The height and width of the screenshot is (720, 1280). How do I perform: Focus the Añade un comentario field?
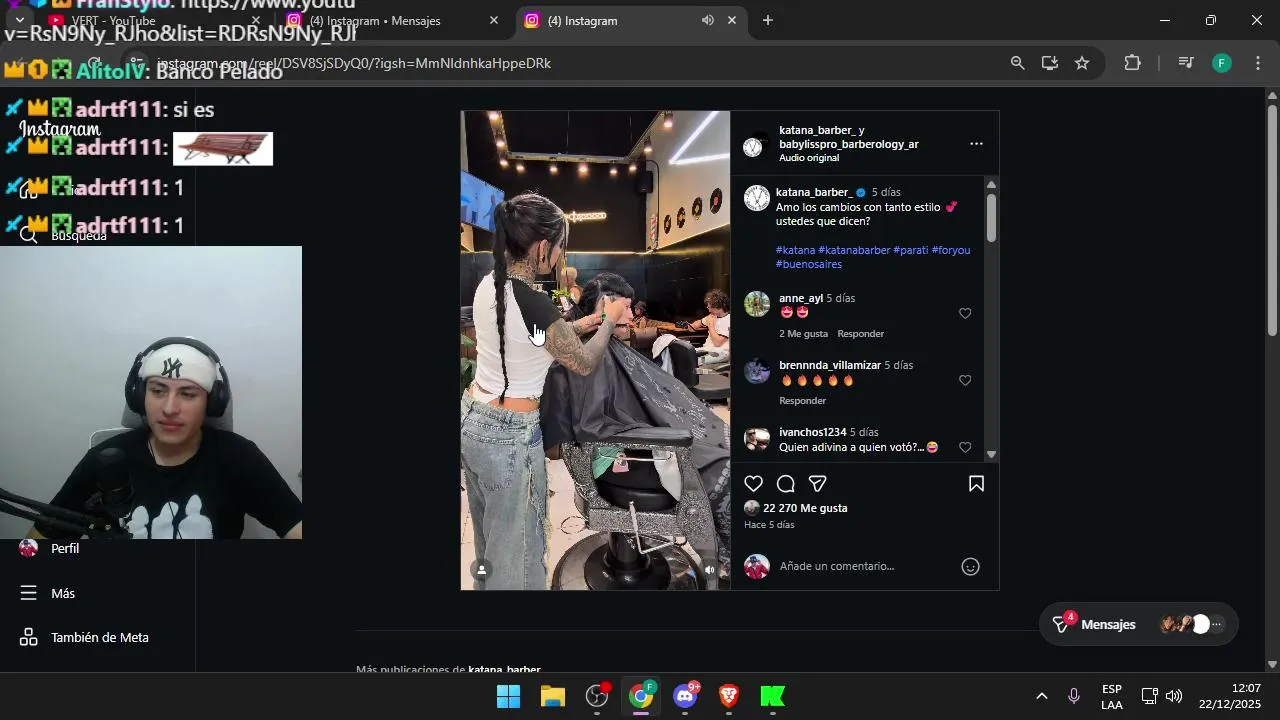[x=864, y=566]
